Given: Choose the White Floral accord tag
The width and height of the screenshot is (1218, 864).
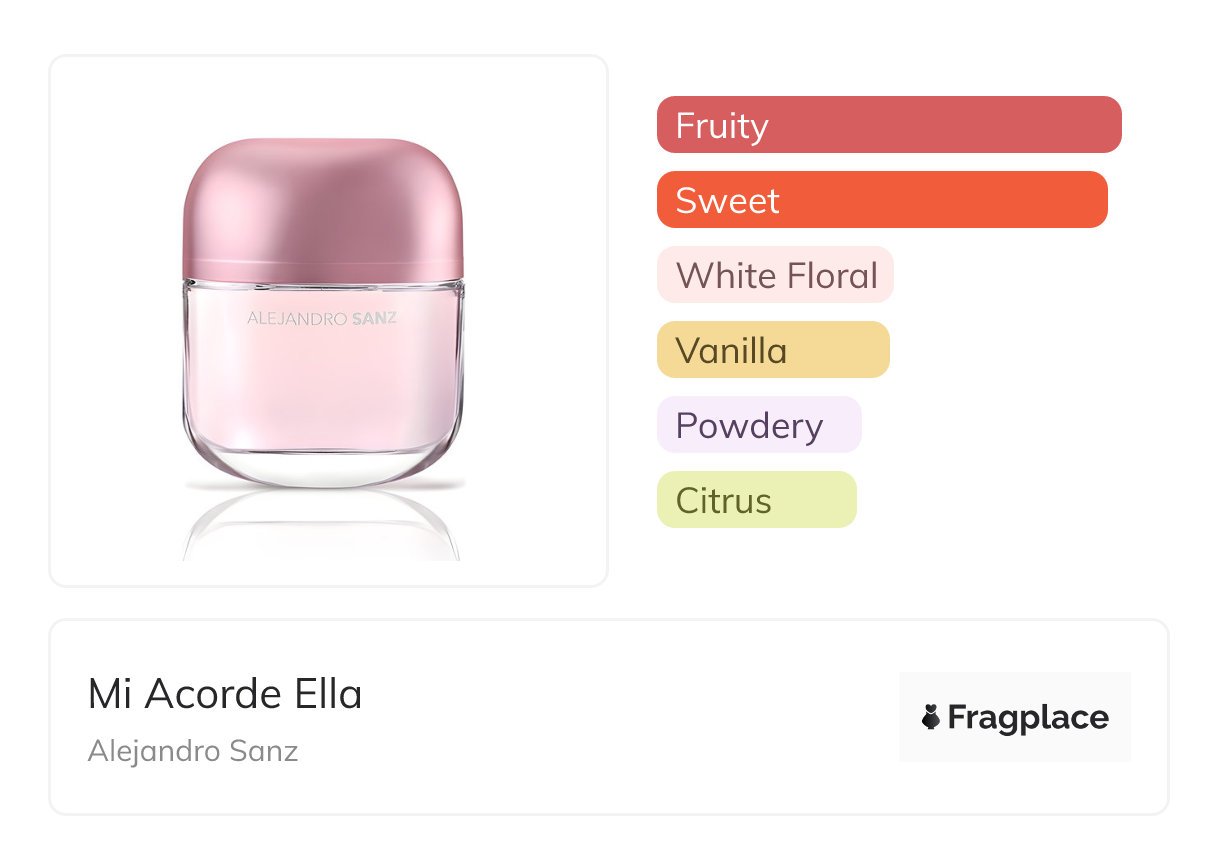Looking at the screenshot, I should click(775, 275).
